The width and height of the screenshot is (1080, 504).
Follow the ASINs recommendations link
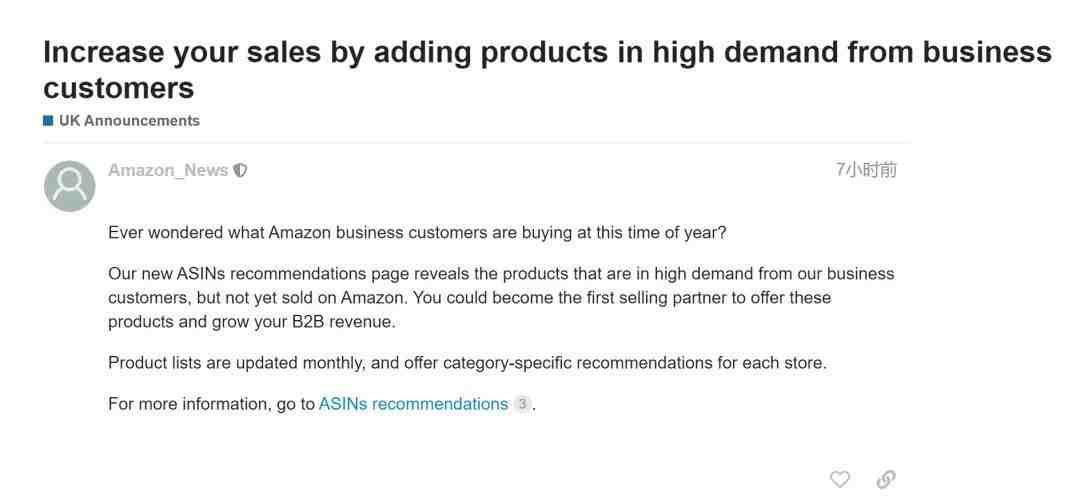[x=413, y=404]
